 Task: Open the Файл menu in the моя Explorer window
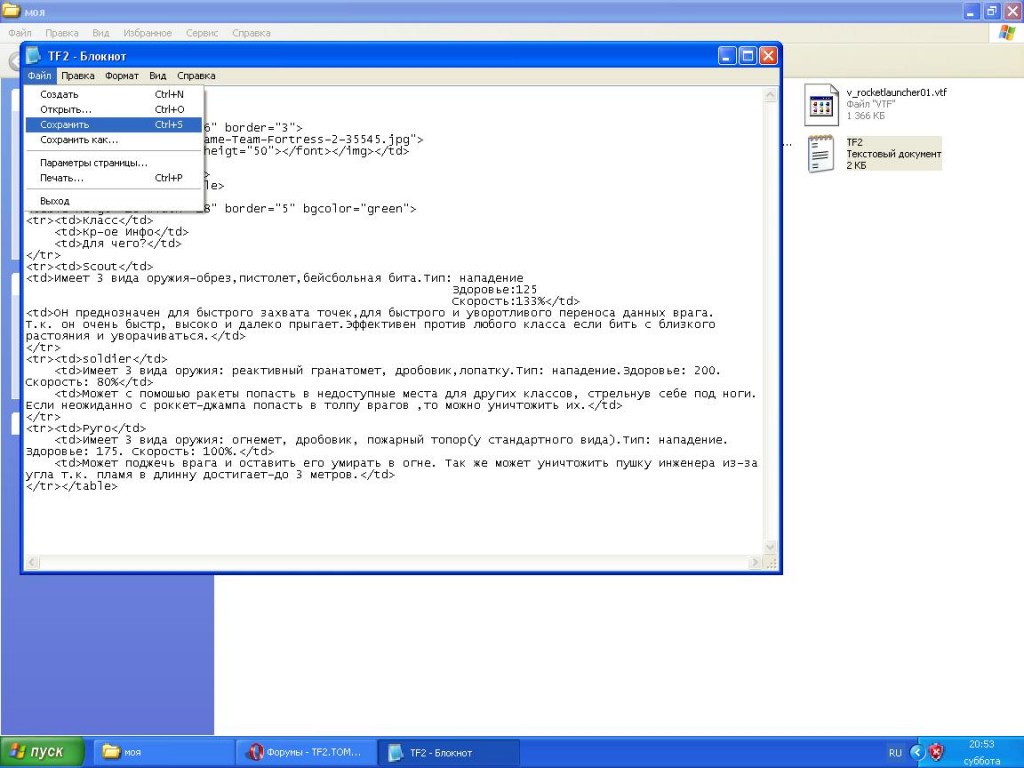[20, 33]
